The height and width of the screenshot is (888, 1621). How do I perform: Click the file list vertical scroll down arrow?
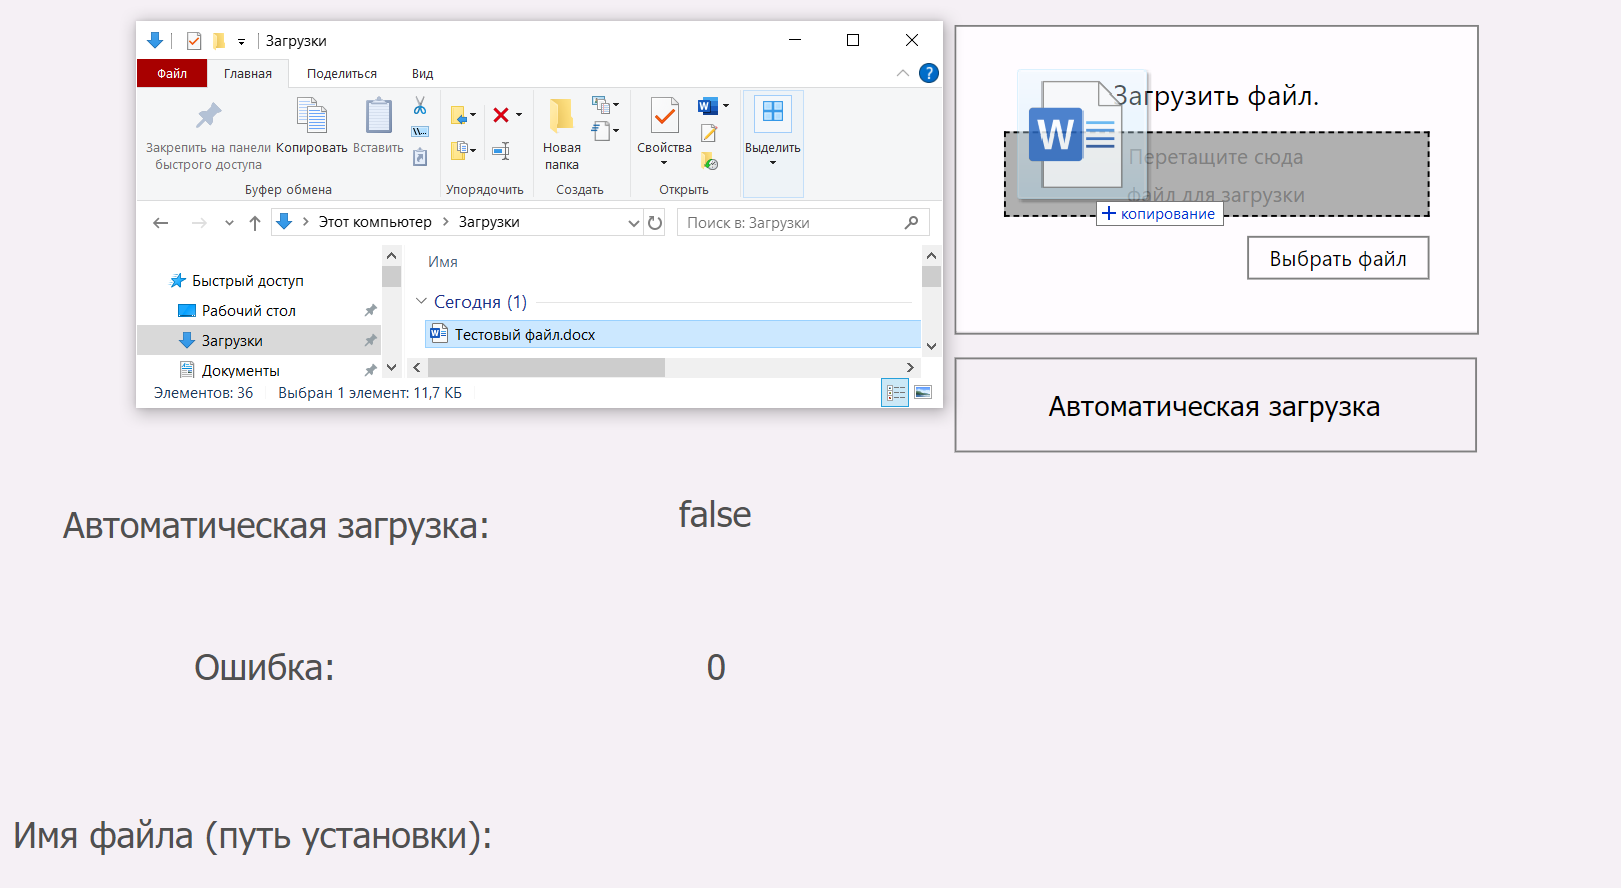[x=931, y=346]
